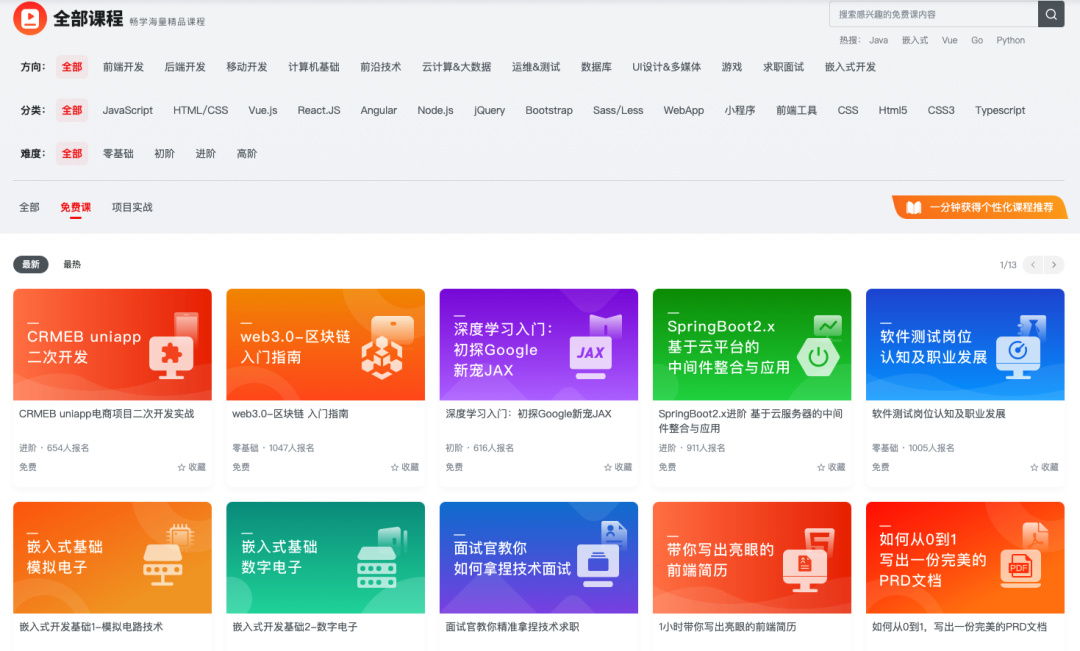Image resolution: width=1080 pixels, height=651 pixels.
Task: Click 全部课程 page heading
Action: coord(88,19)
